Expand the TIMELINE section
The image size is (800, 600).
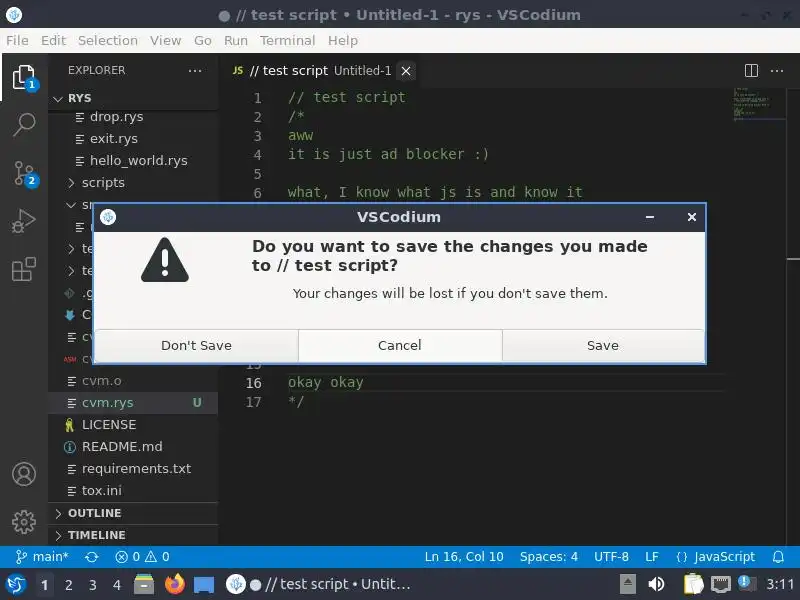tap(134, 535)
